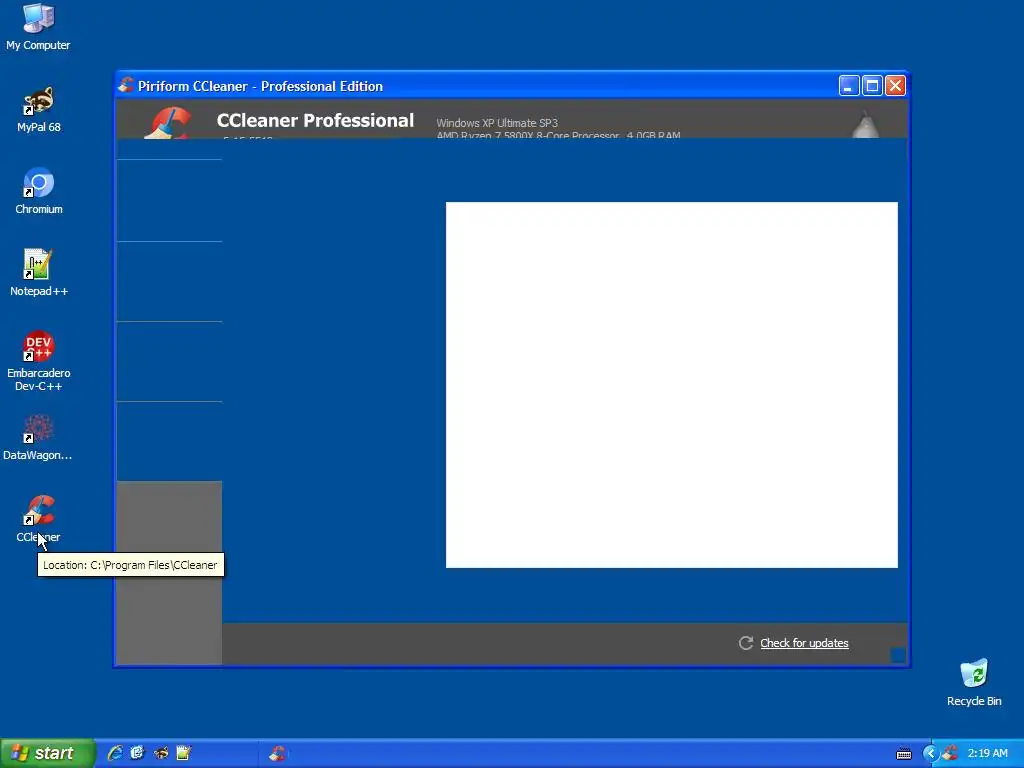Open the on-screen keyboard icon in taskbar
This screenshot has width=1024, height=768.
point(904,754)
